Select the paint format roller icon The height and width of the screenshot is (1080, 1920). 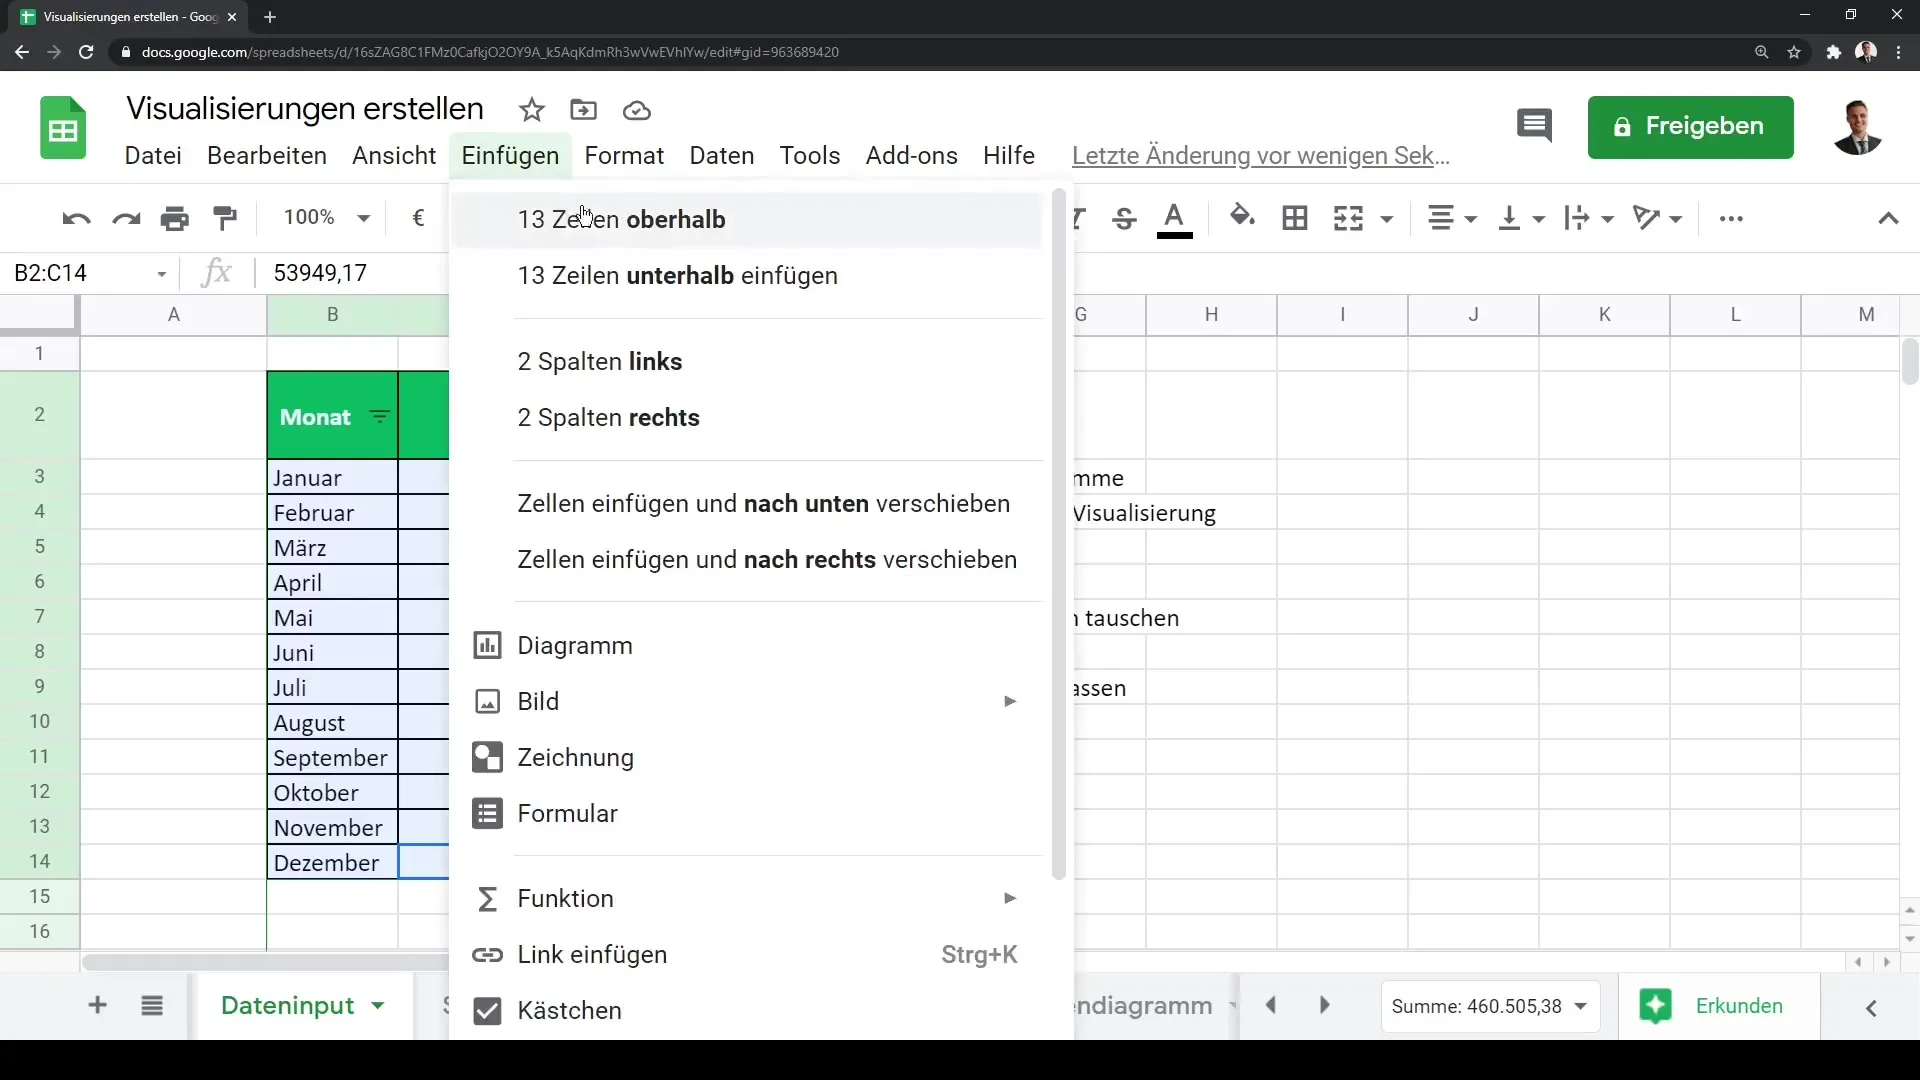click(225, 218)
